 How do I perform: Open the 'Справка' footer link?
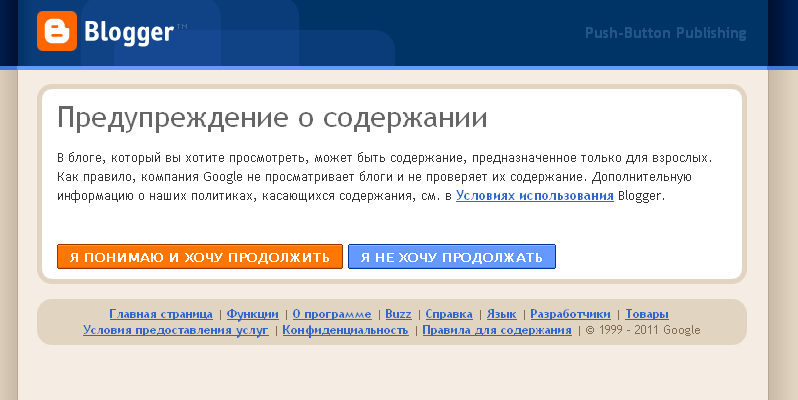coord(449,314)
